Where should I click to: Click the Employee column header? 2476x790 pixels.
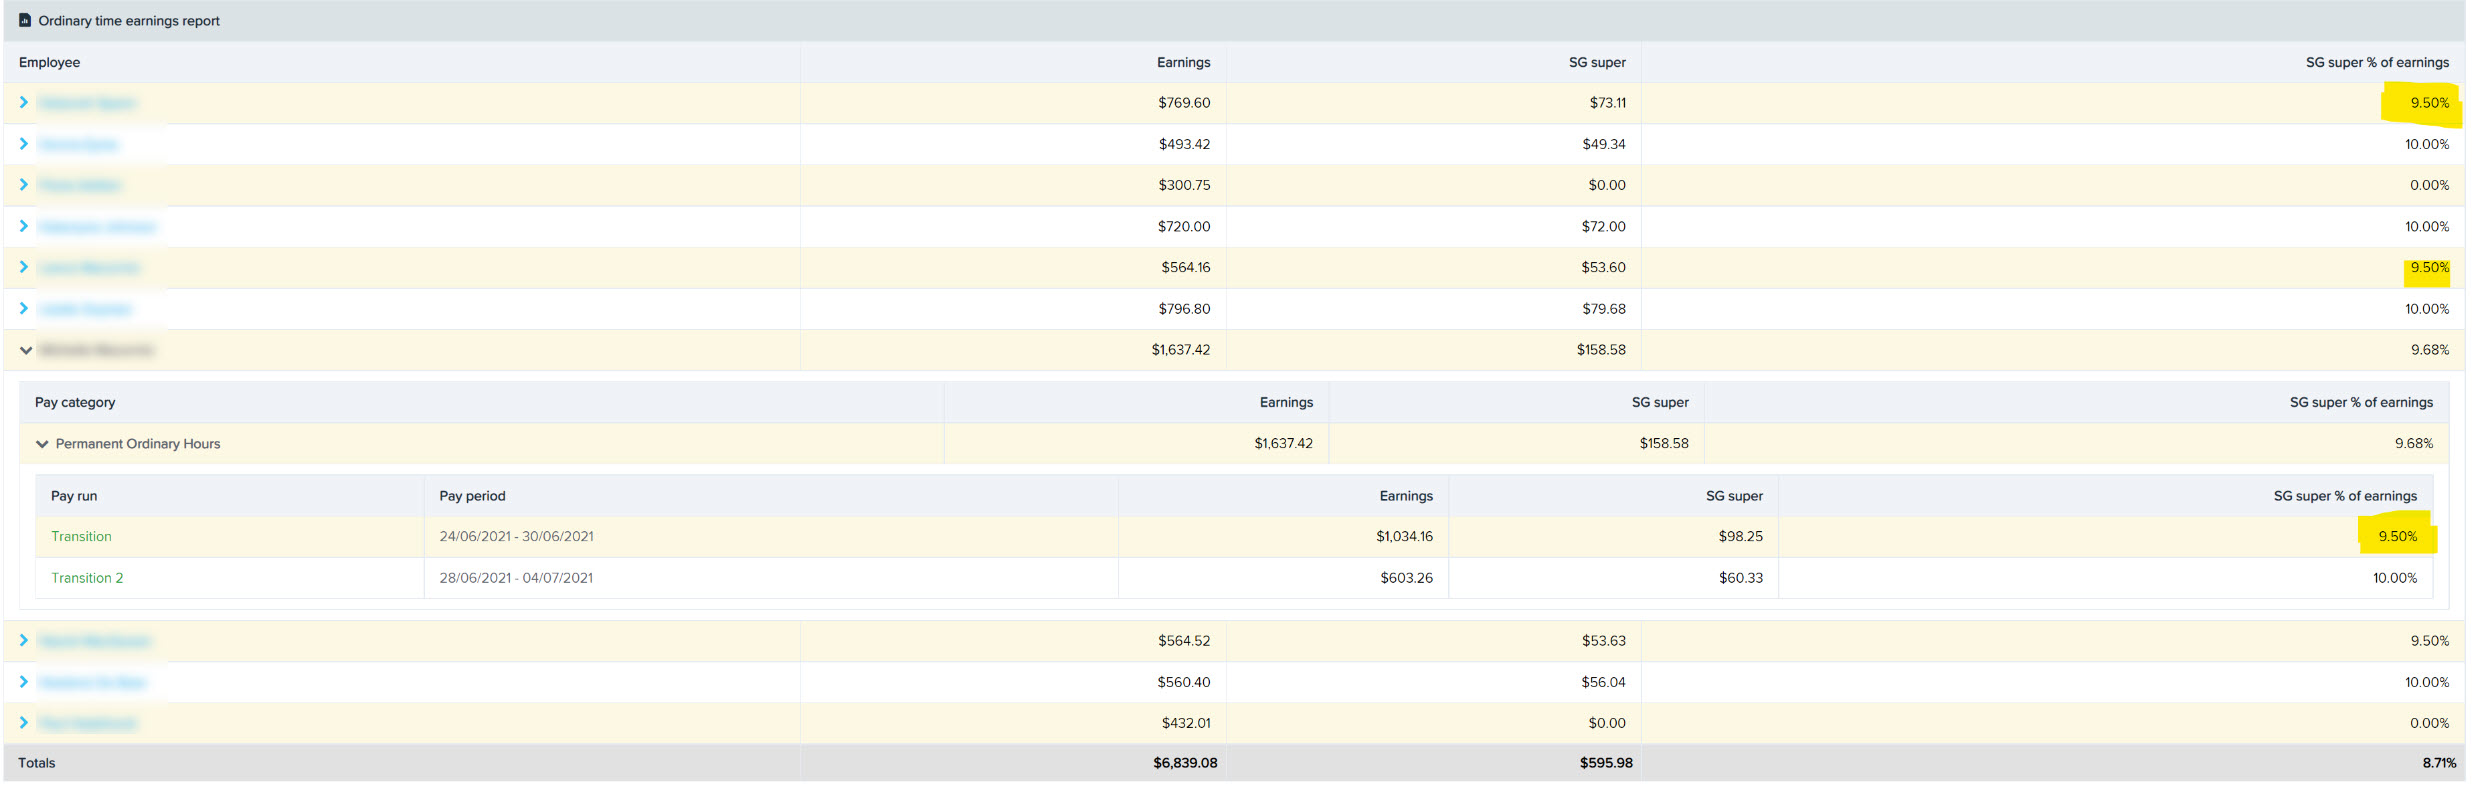pos(49,62)
